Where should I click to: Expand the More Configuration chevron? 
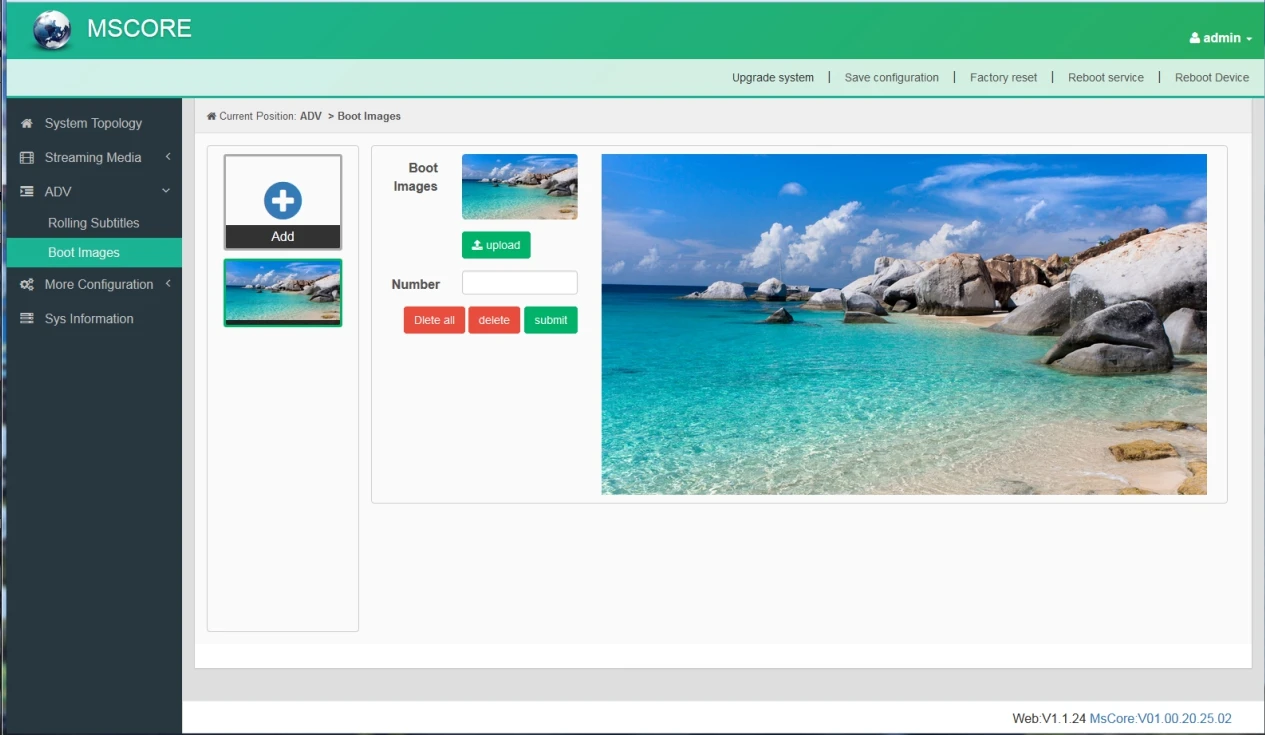click(168, 284)
